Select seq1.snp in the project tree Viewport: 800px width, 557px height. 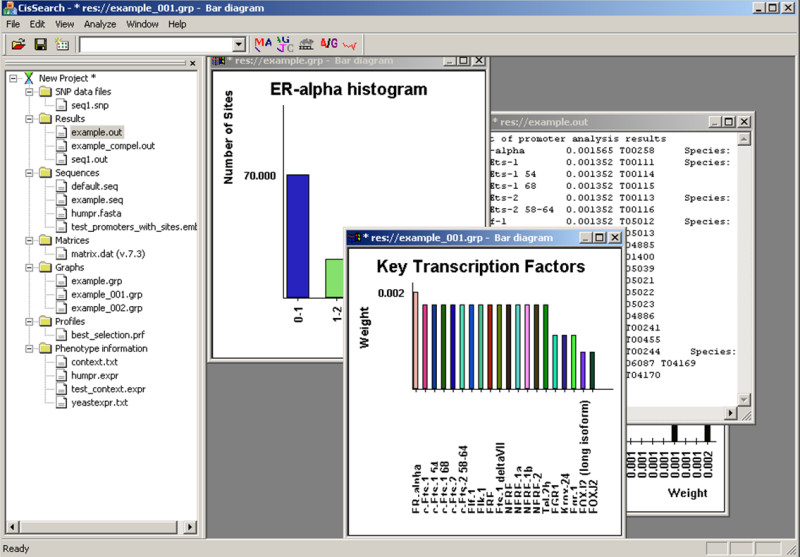[x=90, y=105]
